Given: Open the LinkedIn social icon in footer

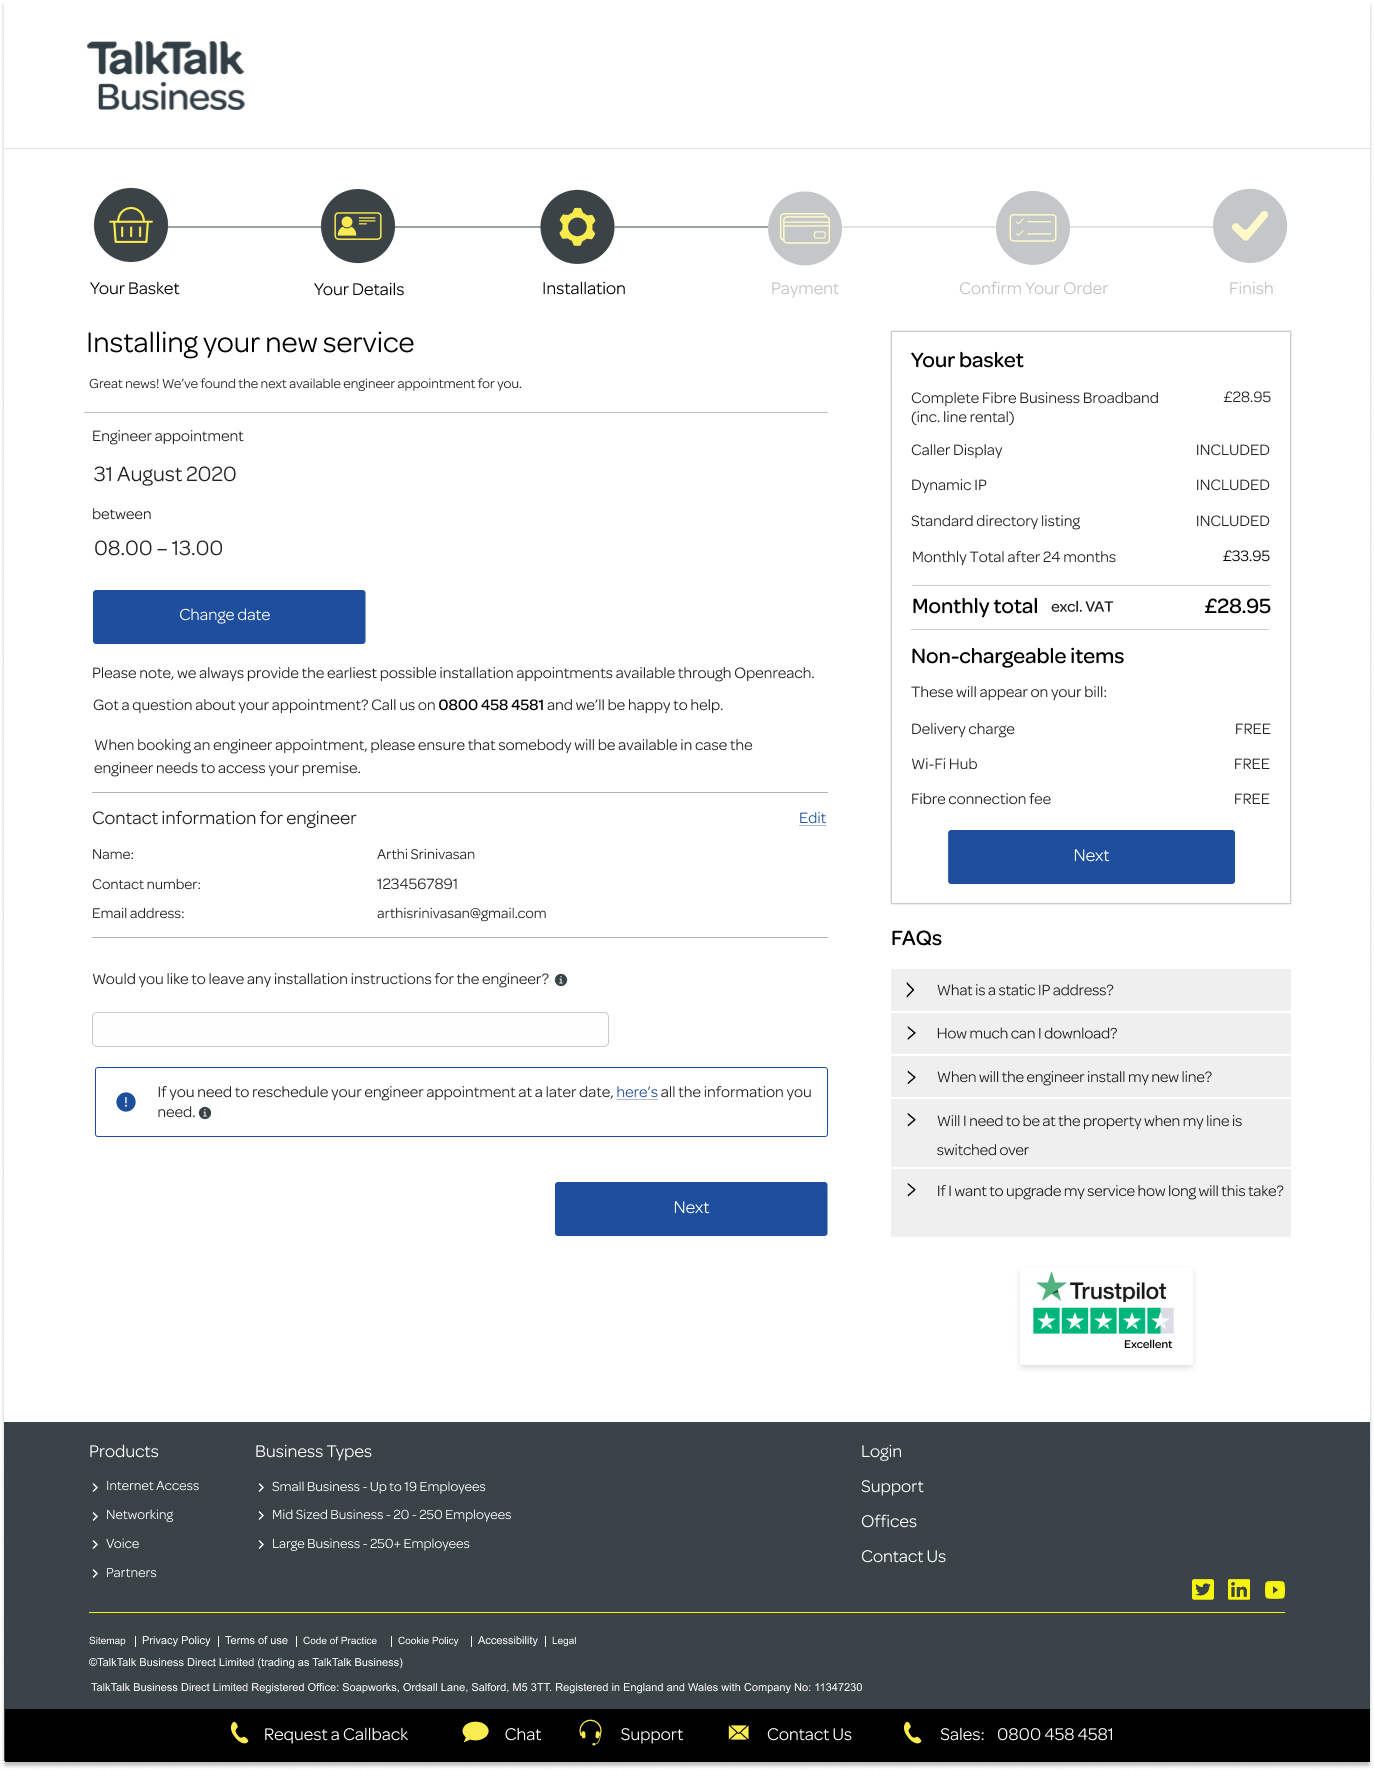Looking at the screenshot, I should coord(1239,1590).
